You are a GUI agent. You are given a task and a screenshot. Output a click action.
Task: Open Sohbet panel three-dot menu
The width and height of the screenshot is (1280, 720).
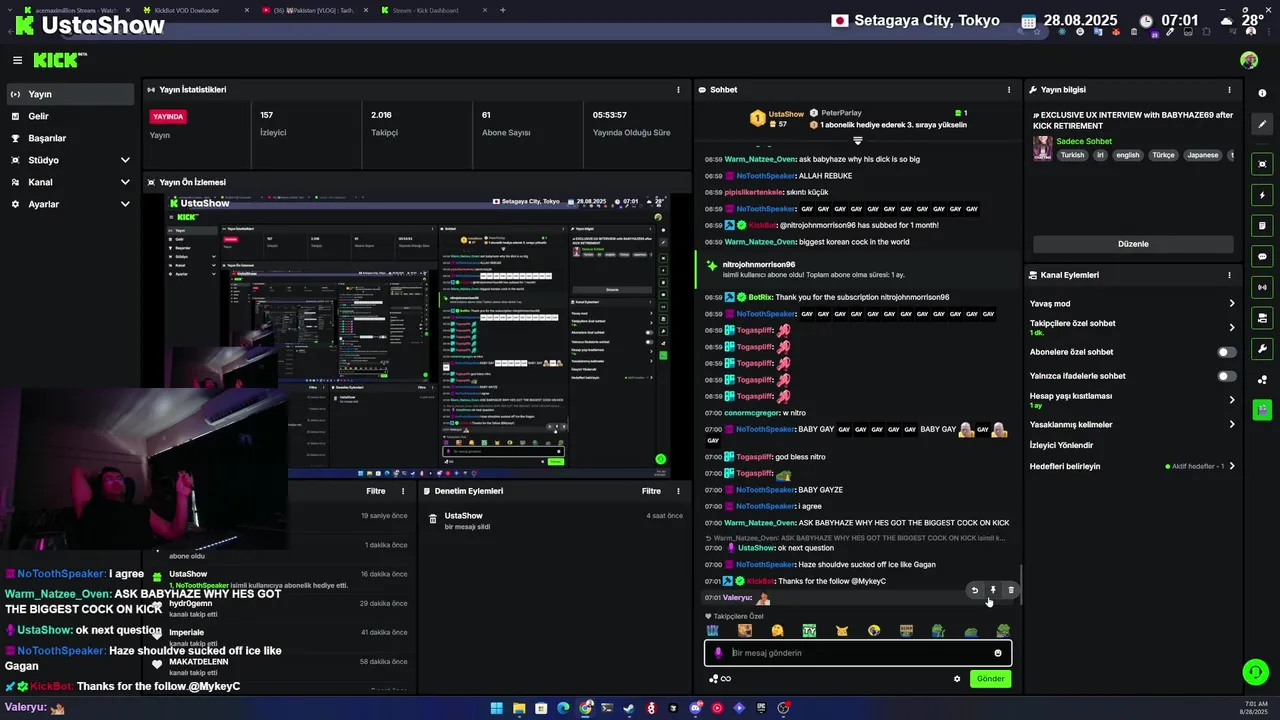point(1009,90)
